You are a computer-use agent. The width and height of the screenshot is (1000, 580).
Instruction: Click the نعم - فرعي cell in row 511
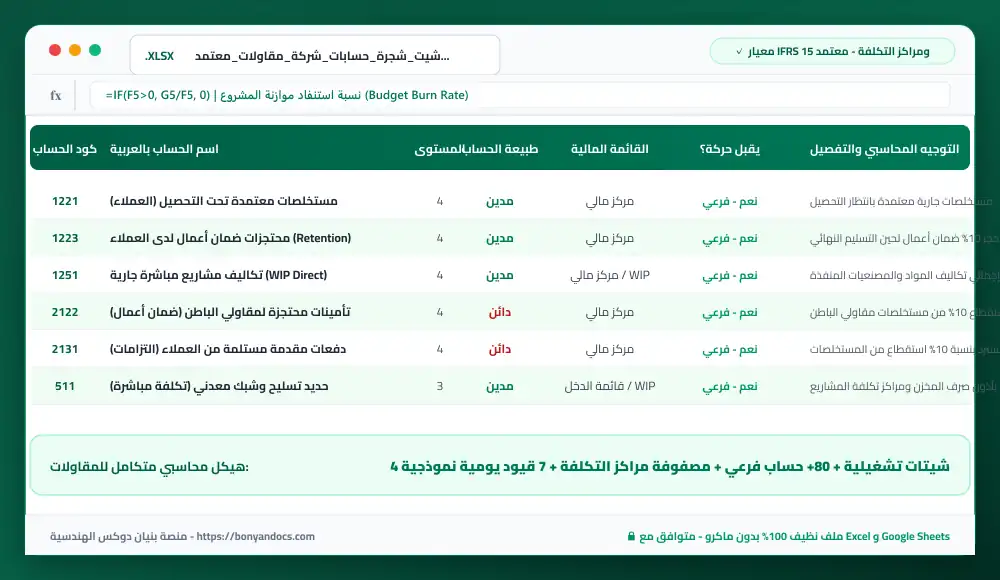730,387
